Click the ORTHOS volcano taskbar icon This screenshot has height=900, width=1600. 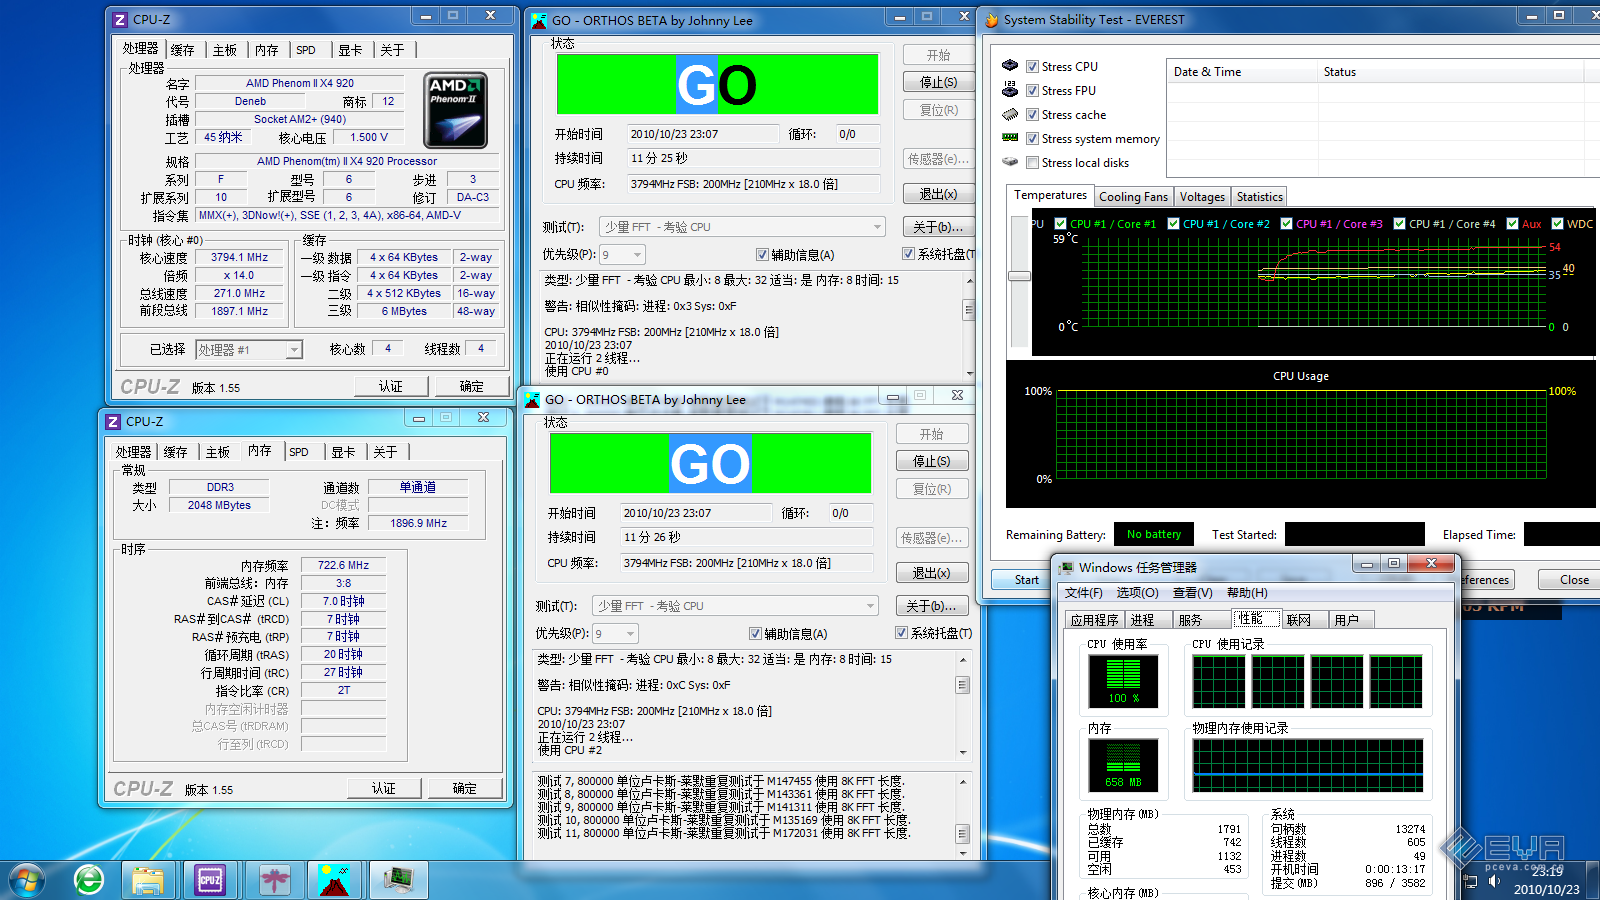click(334, 880)
